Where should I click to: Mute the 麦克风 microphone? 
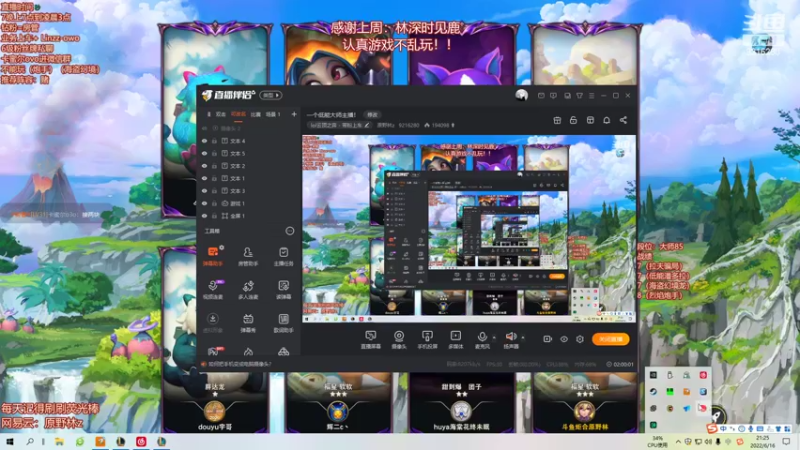tap(482, 340)
